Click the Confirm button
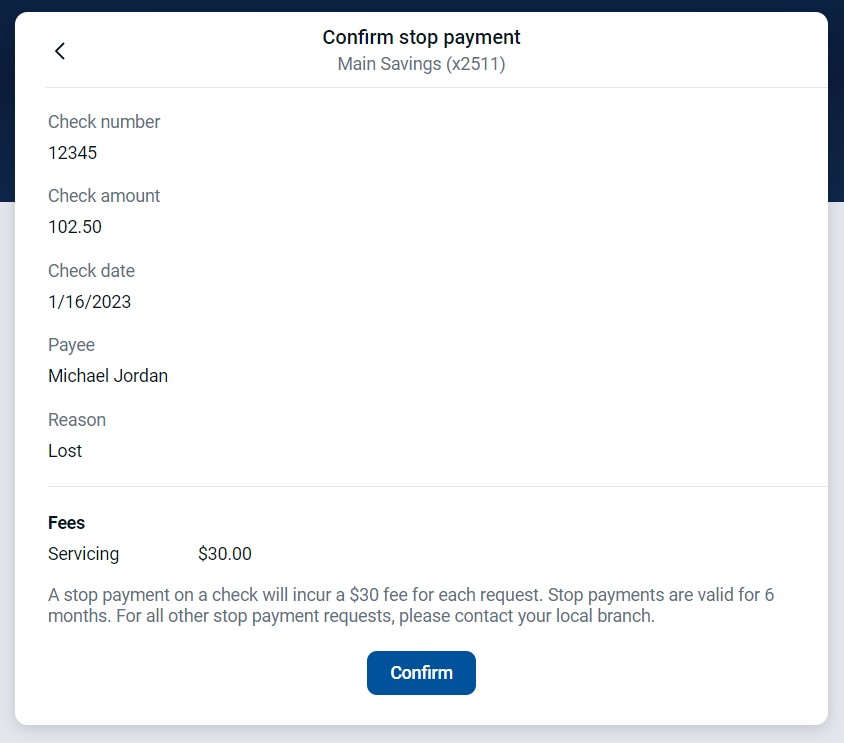The height and width of the screenshot is (743, 844). pos(421,673)
